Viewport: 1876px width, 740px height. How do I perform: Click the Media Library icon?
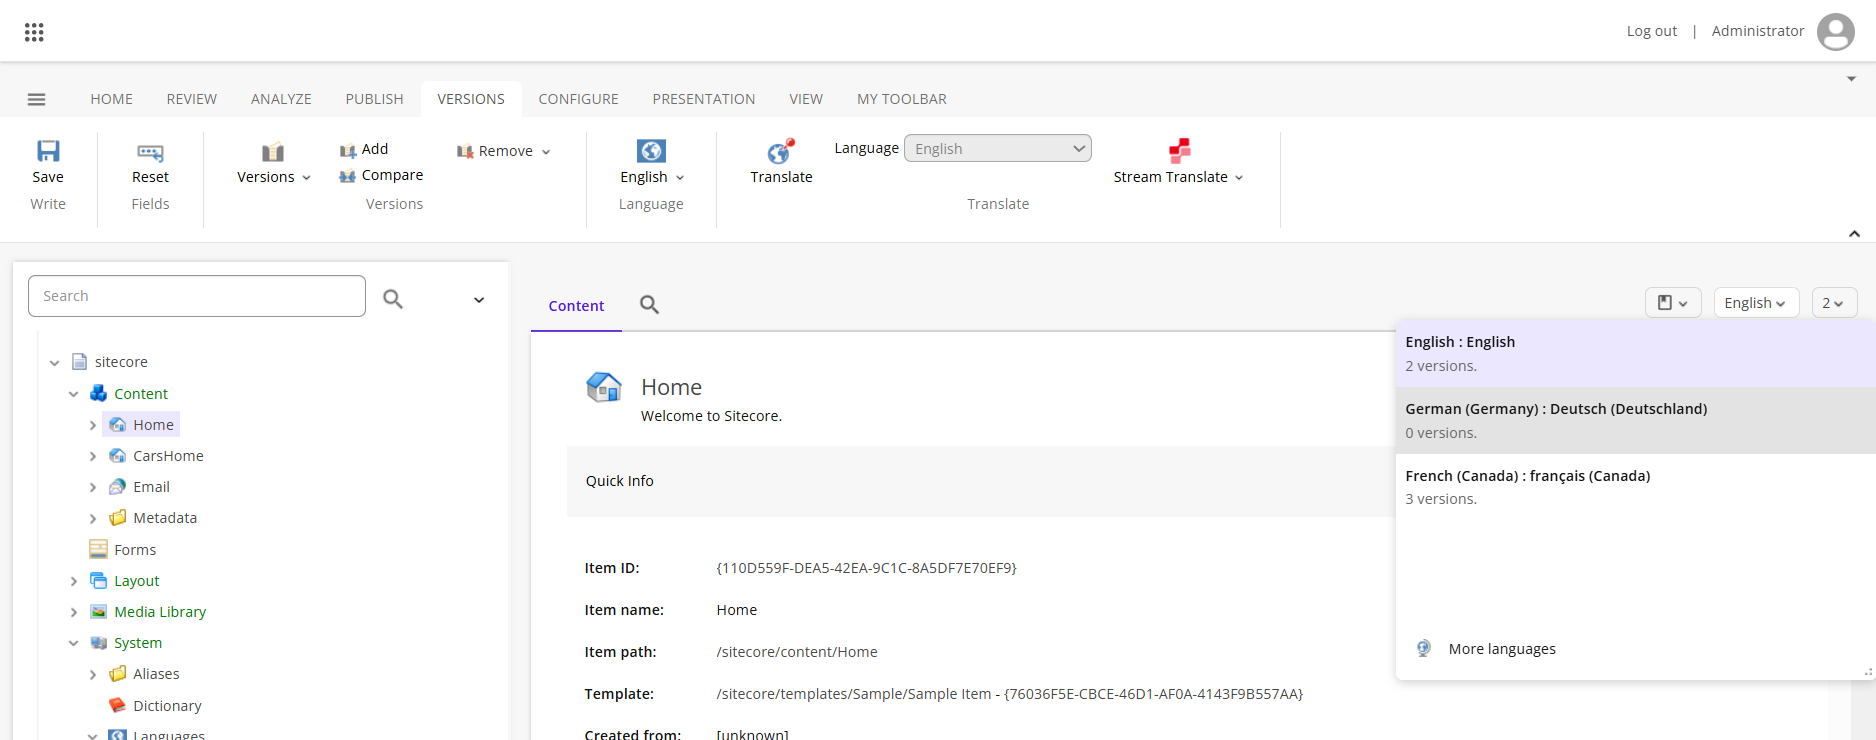(x=98, y=611)
